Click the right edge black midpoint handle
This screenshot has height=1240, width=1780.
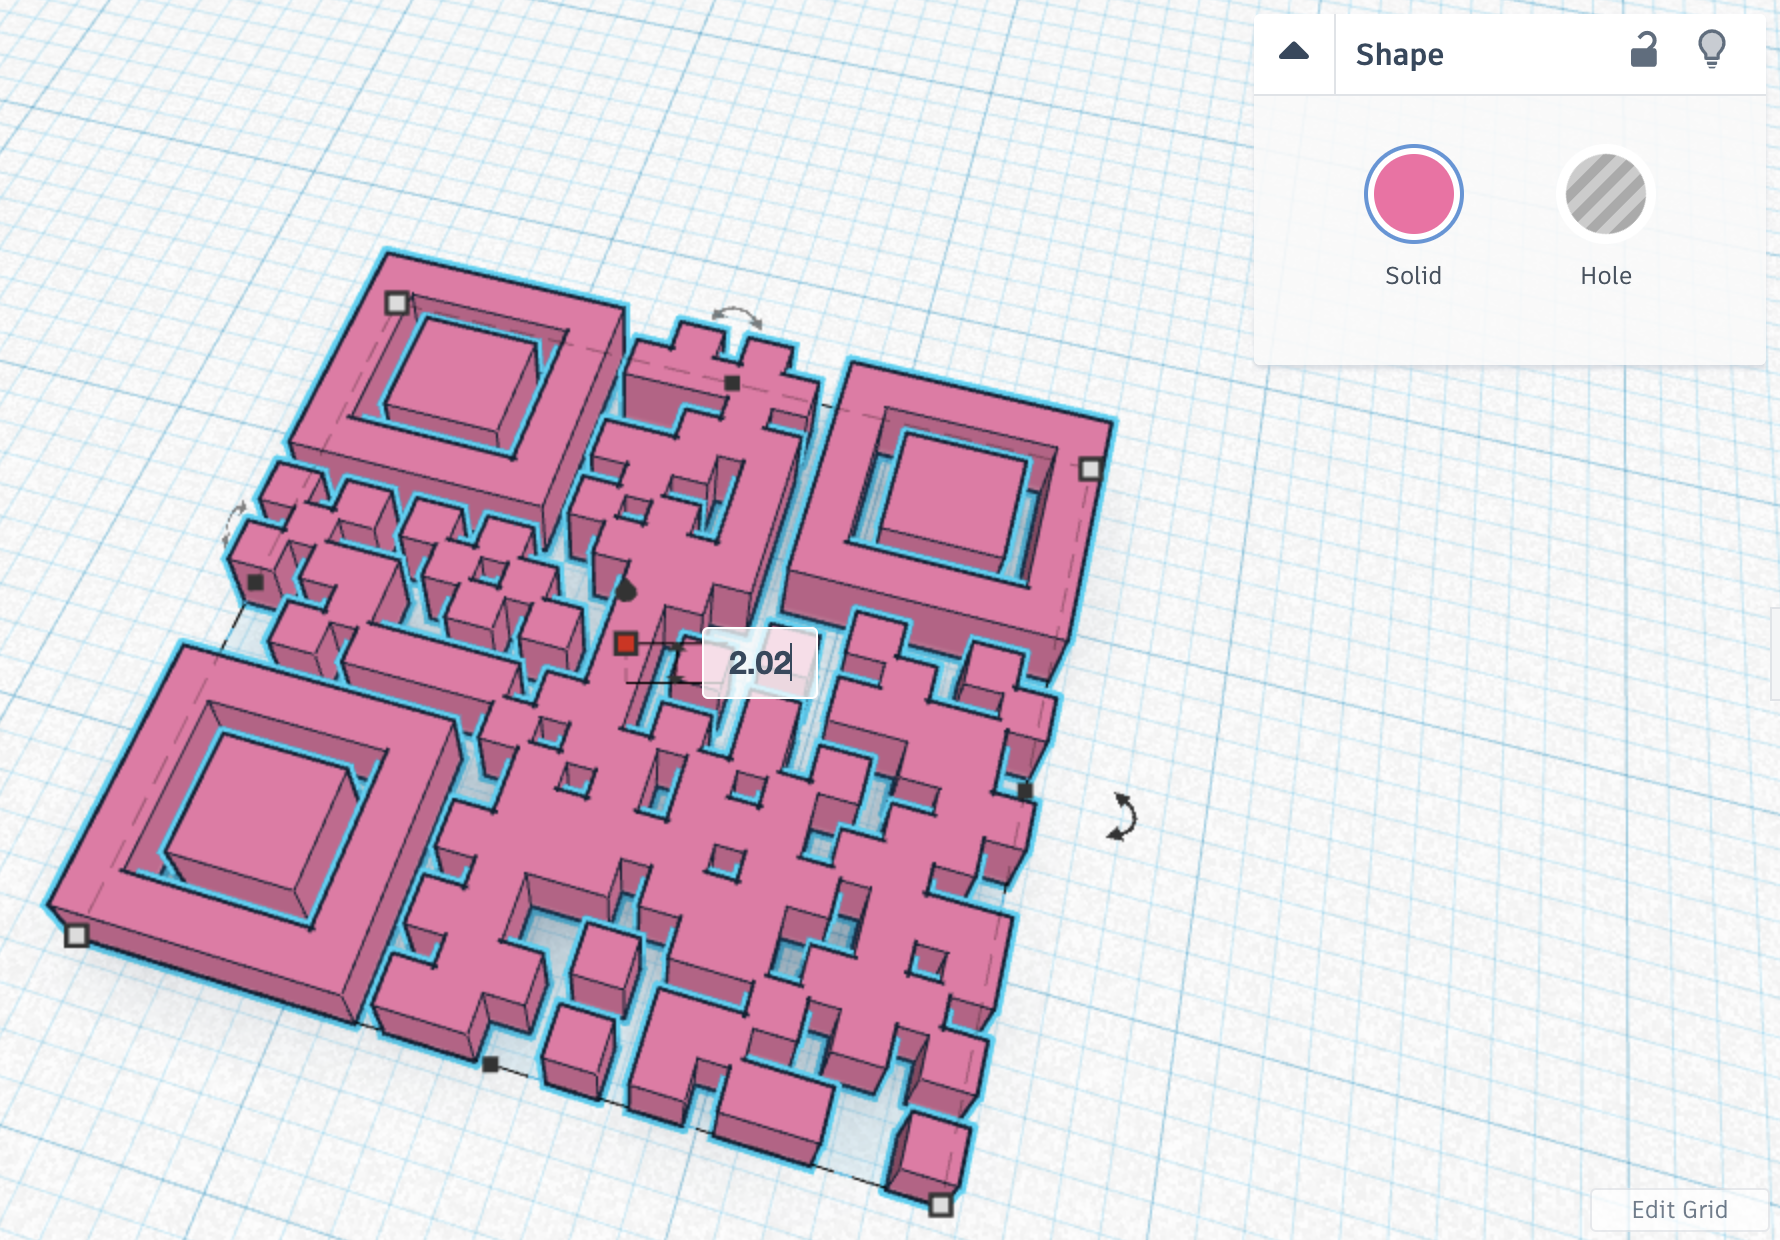click(x=1025, y=791)
